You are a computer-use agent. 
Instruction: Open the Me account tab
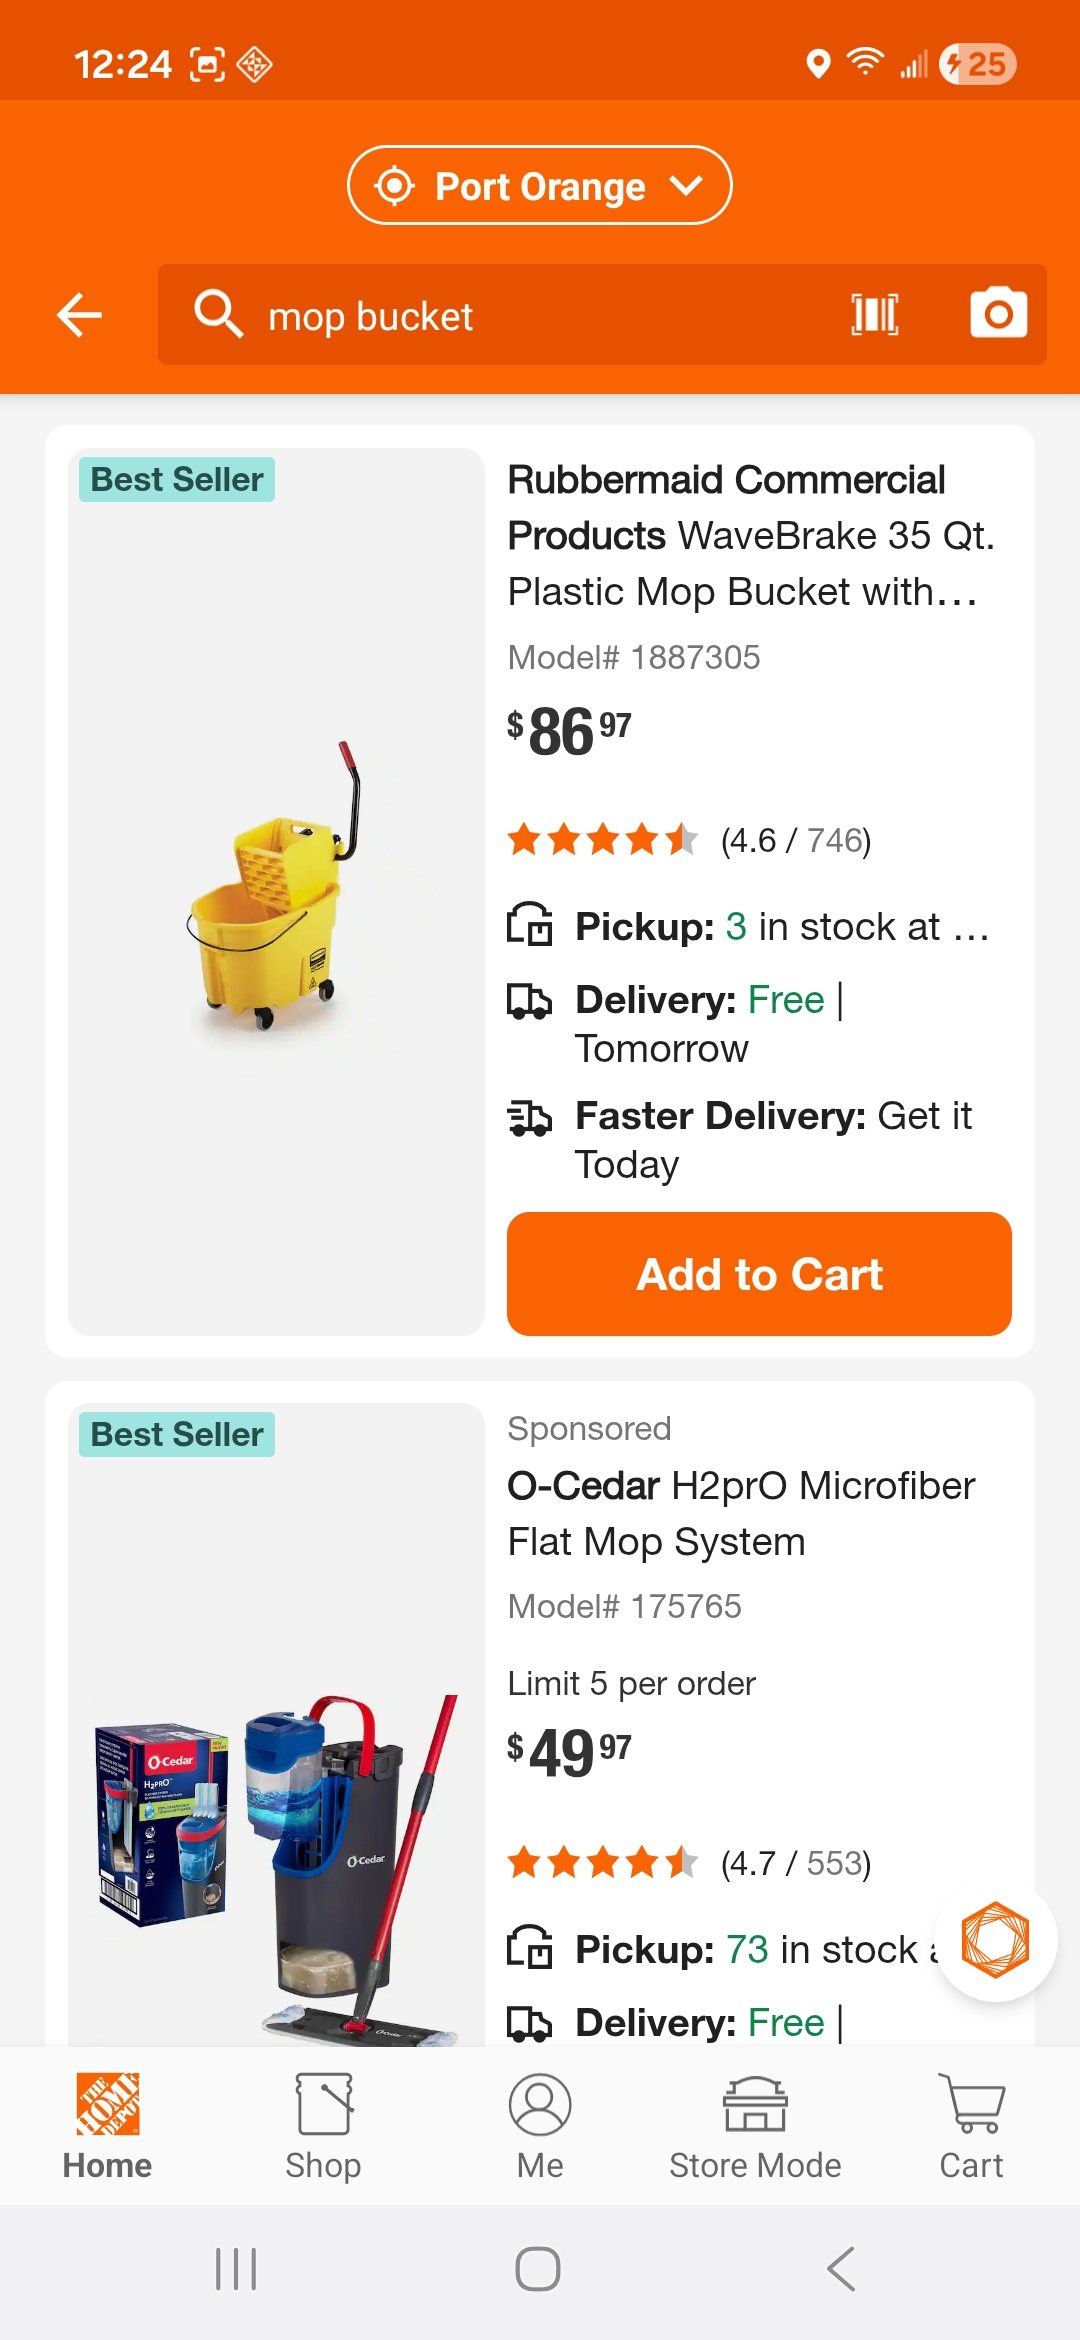pyautogui.click(x=540, y=2126)
